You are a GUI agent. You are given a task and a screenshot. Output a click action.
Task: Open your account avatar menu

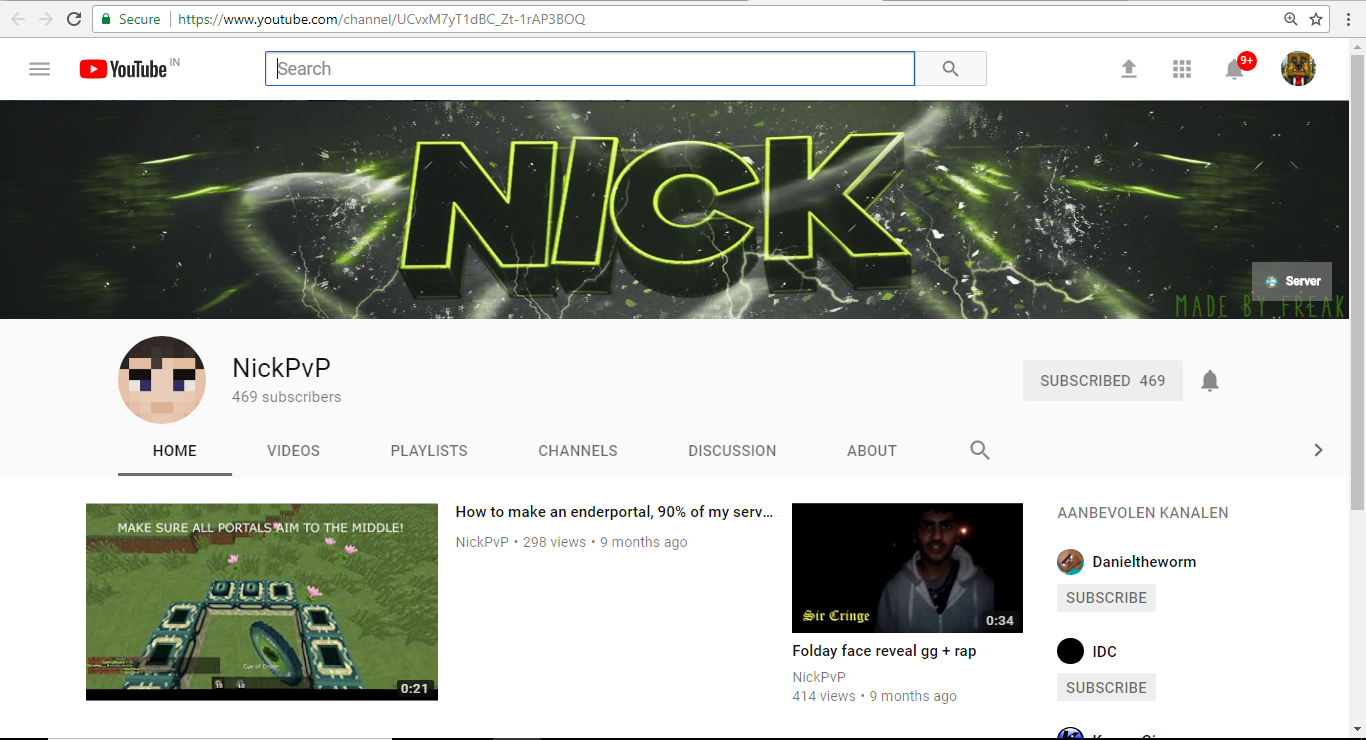(1298, 69)
